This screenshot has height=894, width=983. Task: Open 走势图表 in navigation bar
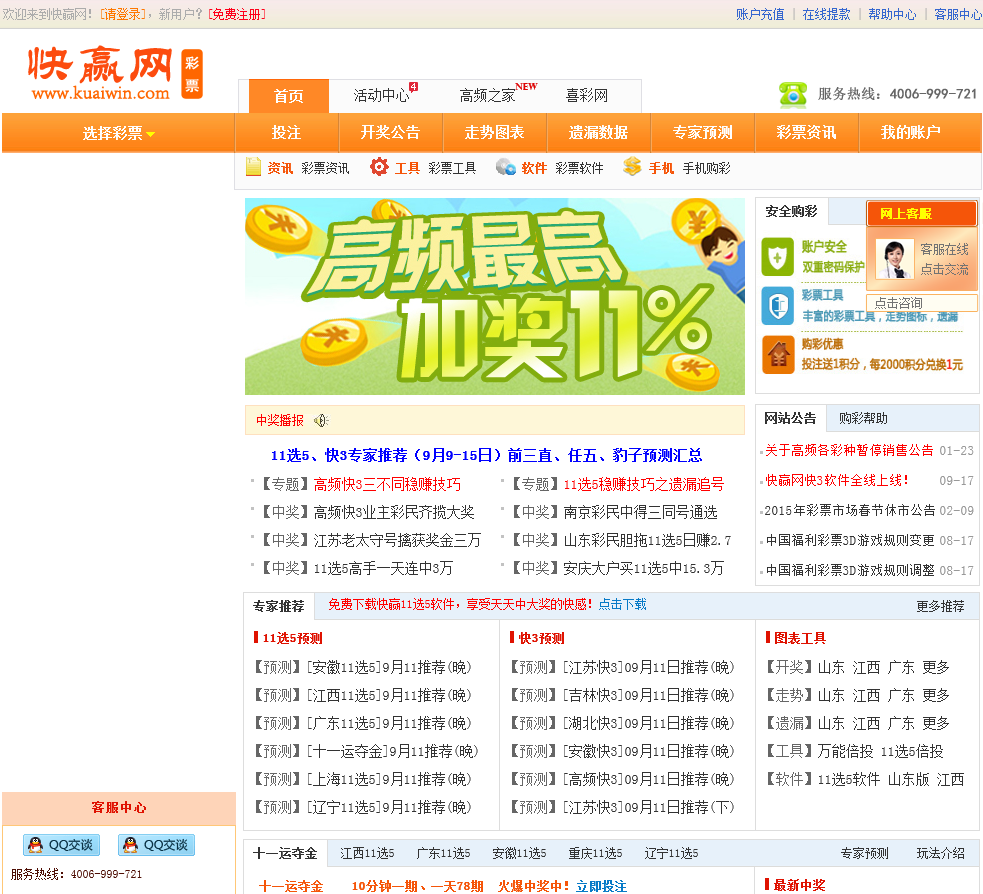(495, 132)
